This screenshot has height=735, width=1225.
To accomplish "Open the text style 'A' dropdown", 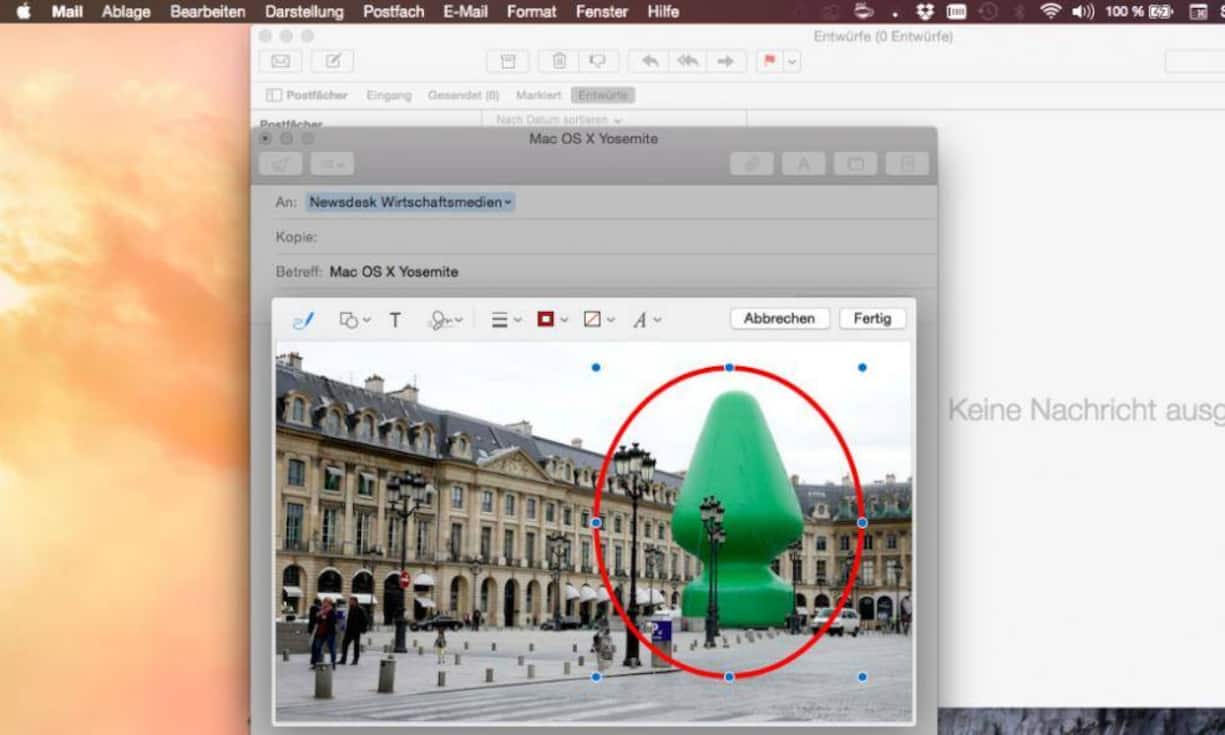I will (x=646, y=320).
